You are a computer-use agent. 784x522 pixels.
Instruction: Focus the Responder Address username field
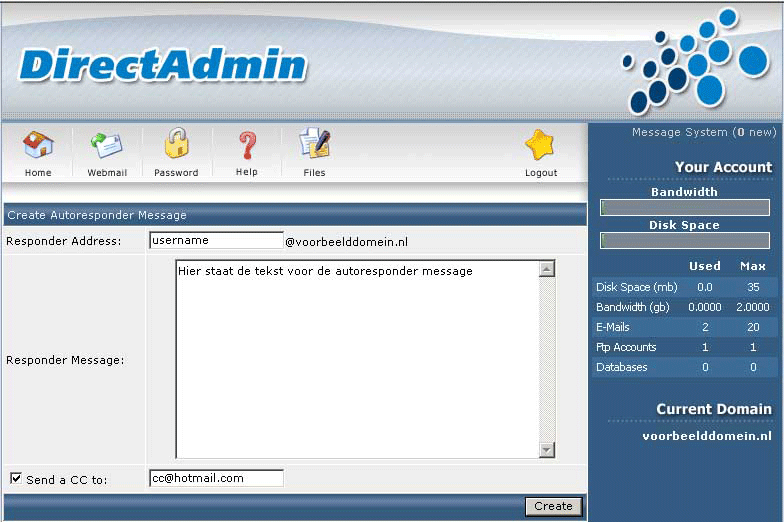click(x=216, y=240)
